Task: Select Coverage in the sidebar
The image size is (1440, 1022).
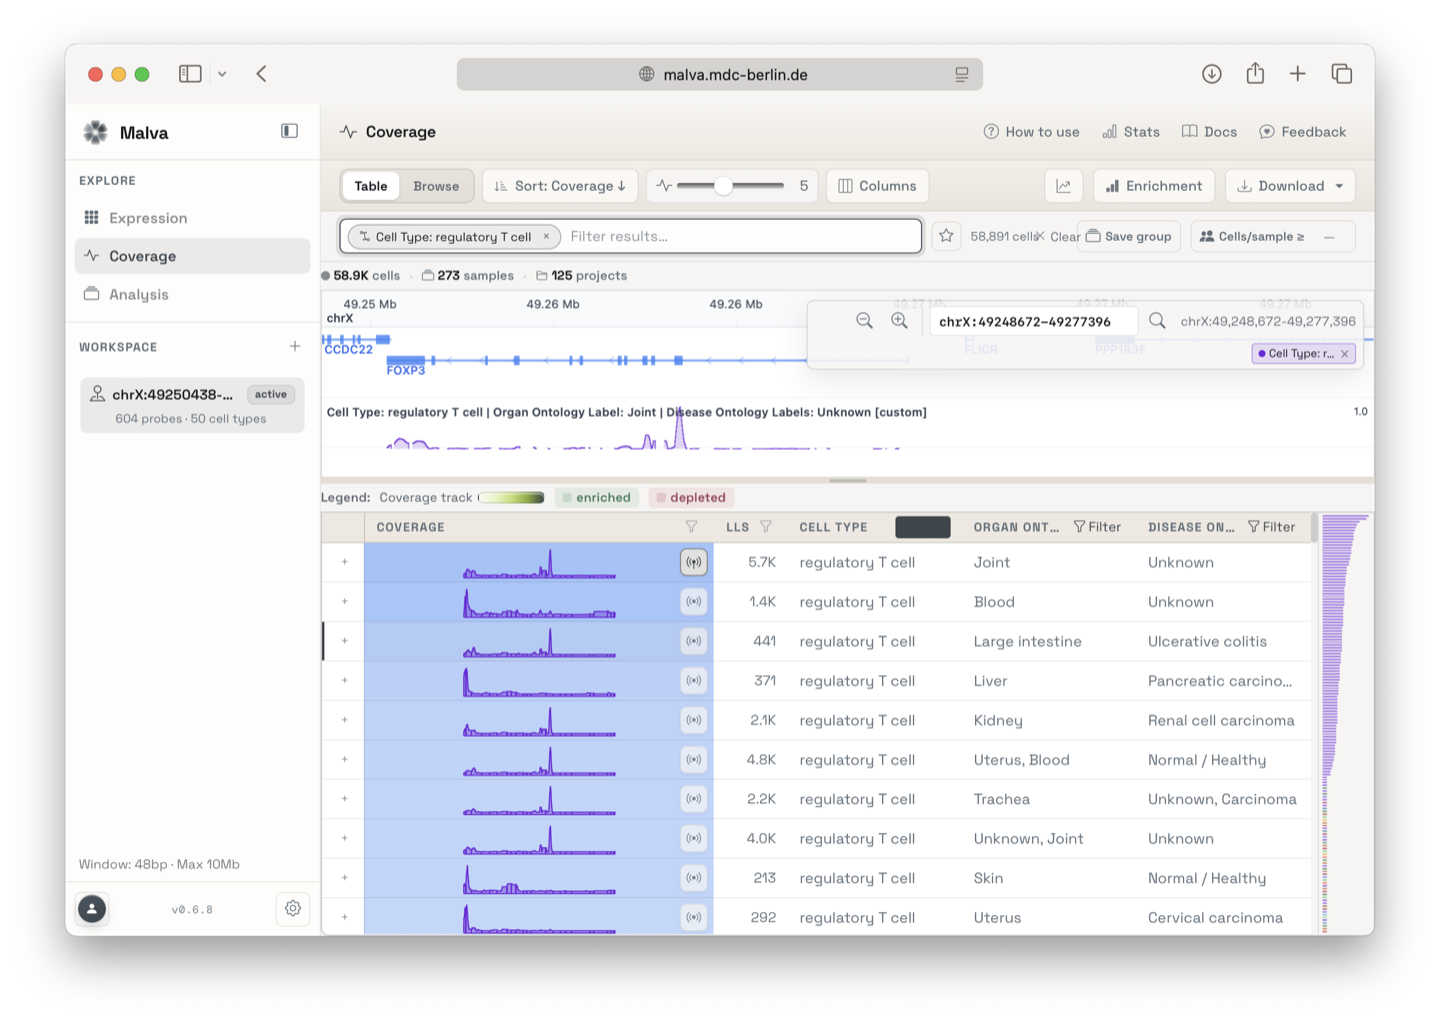Action: 192,256
